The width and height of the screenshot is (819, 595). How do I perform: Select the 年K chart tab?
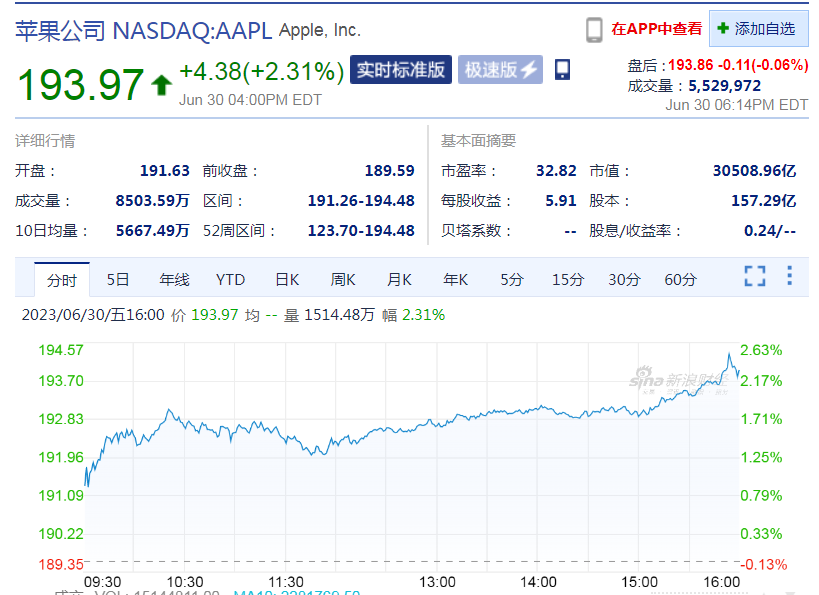coord(455,279)
